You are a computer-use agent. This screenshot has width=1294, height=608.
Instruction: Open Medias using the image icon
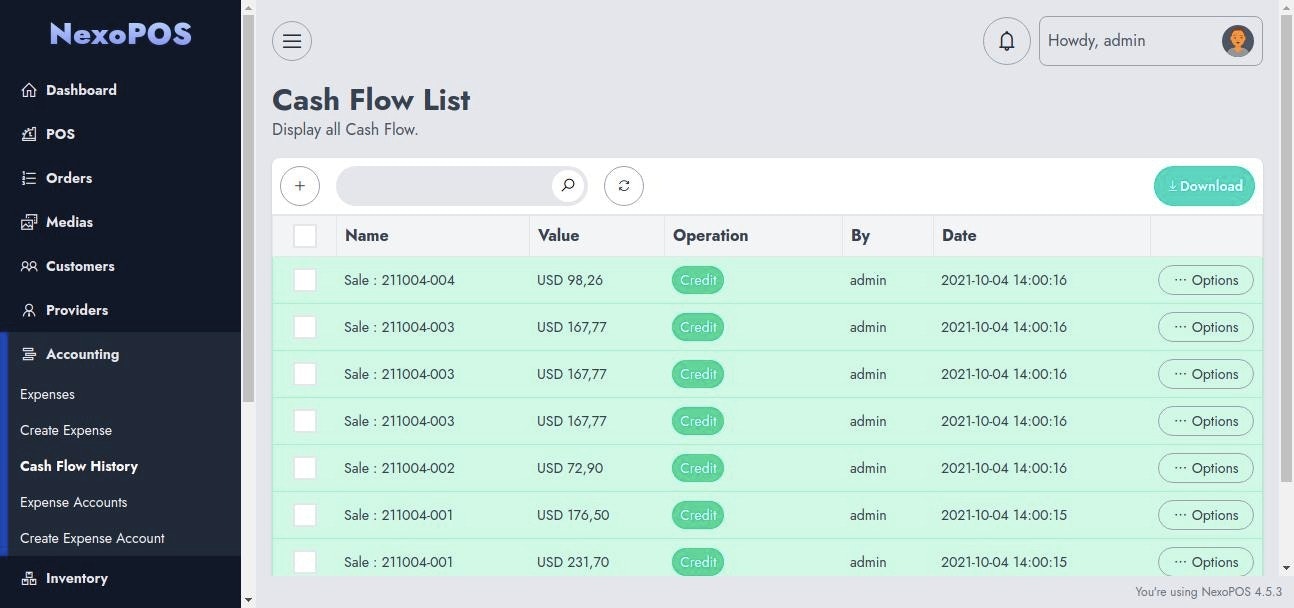pyautogui.click(x=30, y=222)
